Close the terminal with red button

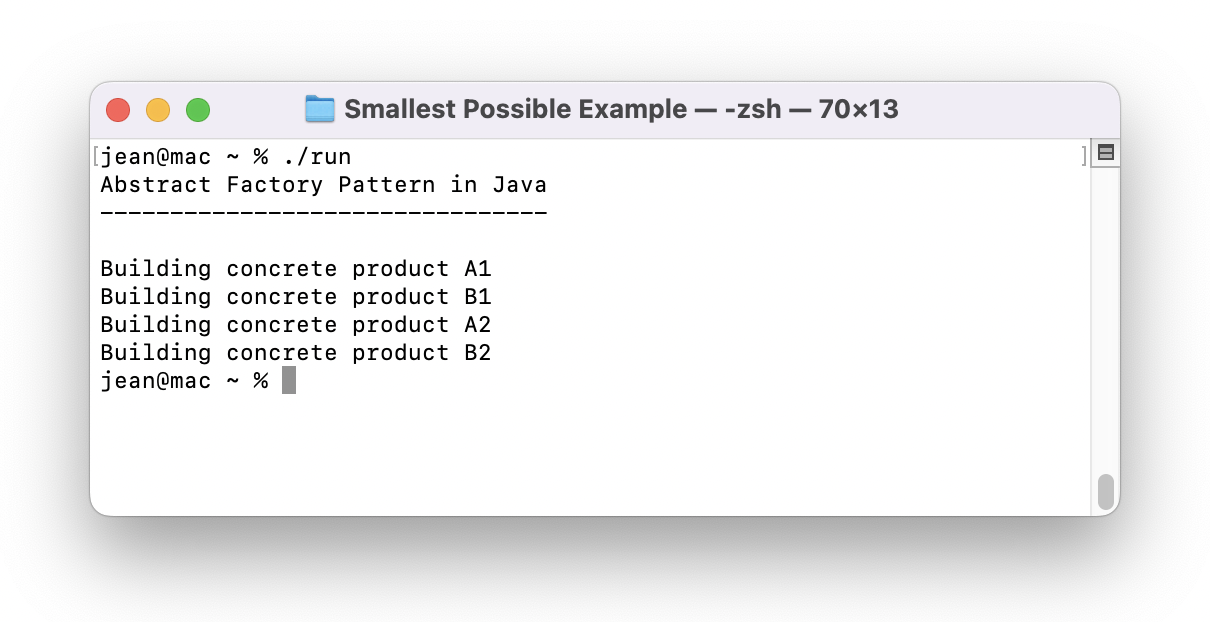click(x=118, y=110)
